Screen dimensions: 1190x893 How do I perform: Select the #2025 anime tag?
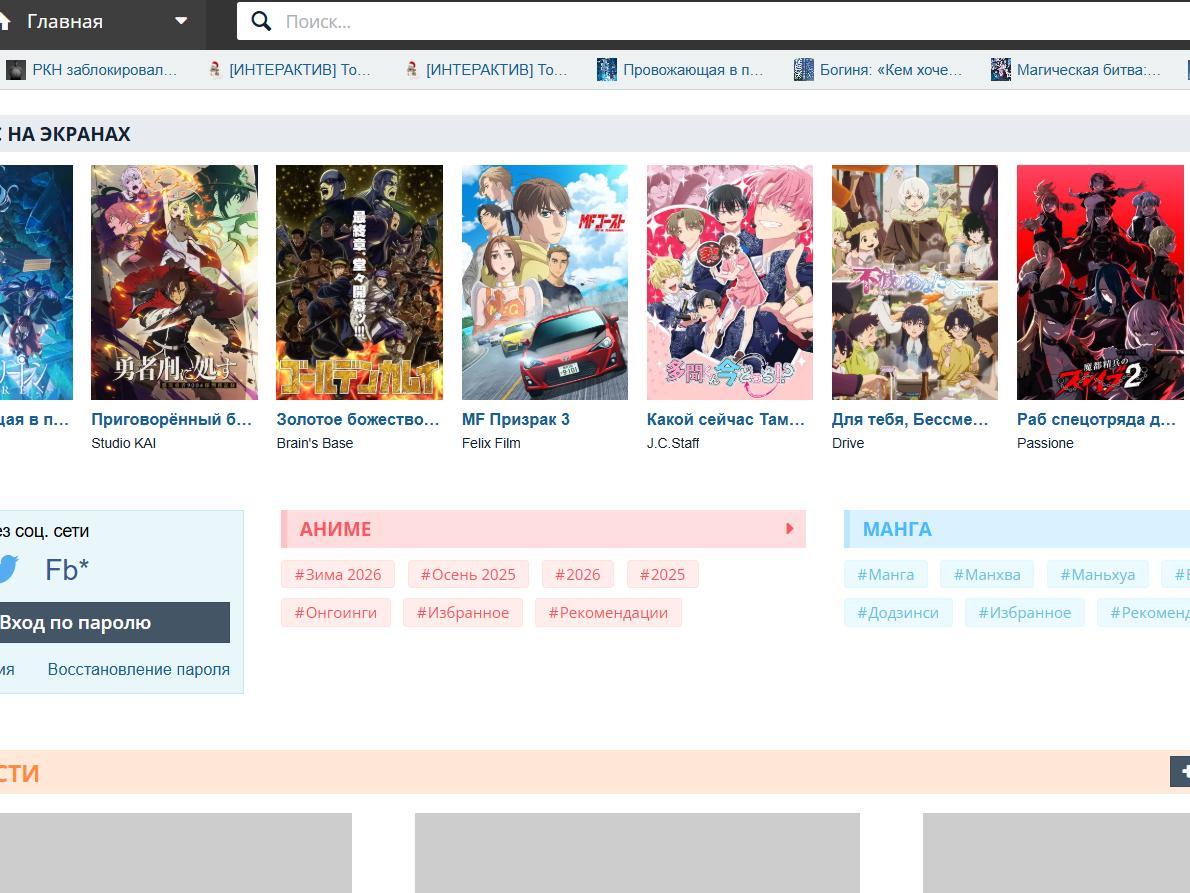pyautogui.click(x=663, y=574)
